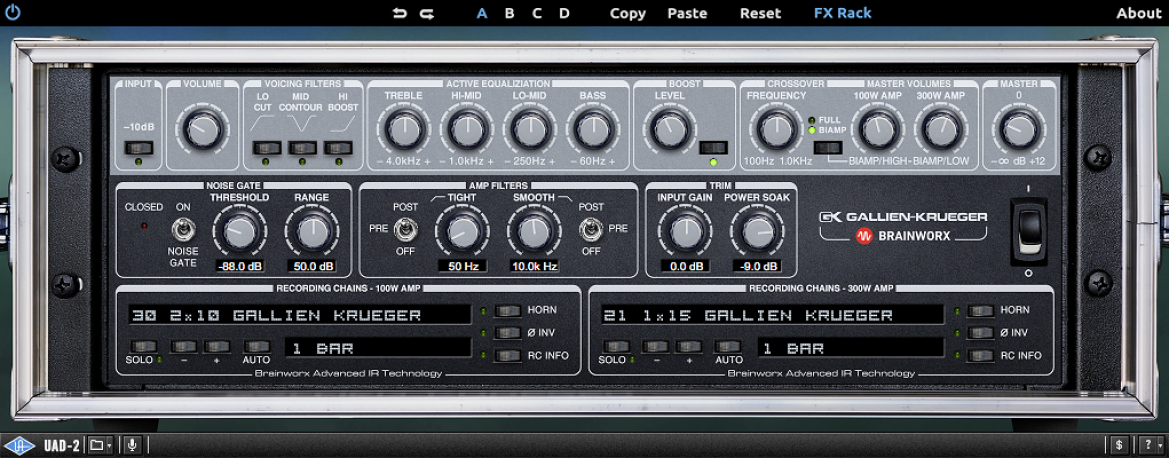1169x458 pixels.
Task: Toggle Solo on the 300W Amp chain
Action: tap(616, 347)
